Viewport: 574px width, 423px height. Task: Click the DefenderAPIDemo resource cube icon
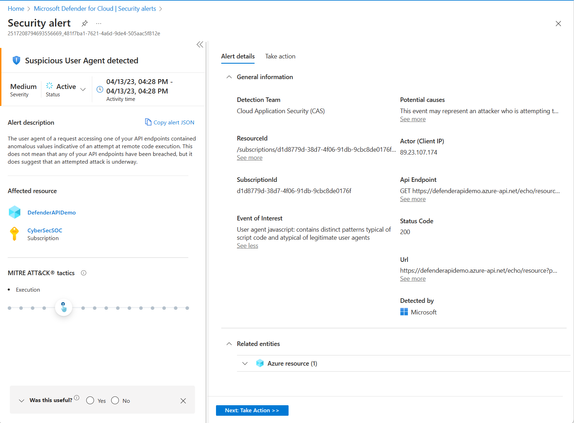[x=15, y=212]
